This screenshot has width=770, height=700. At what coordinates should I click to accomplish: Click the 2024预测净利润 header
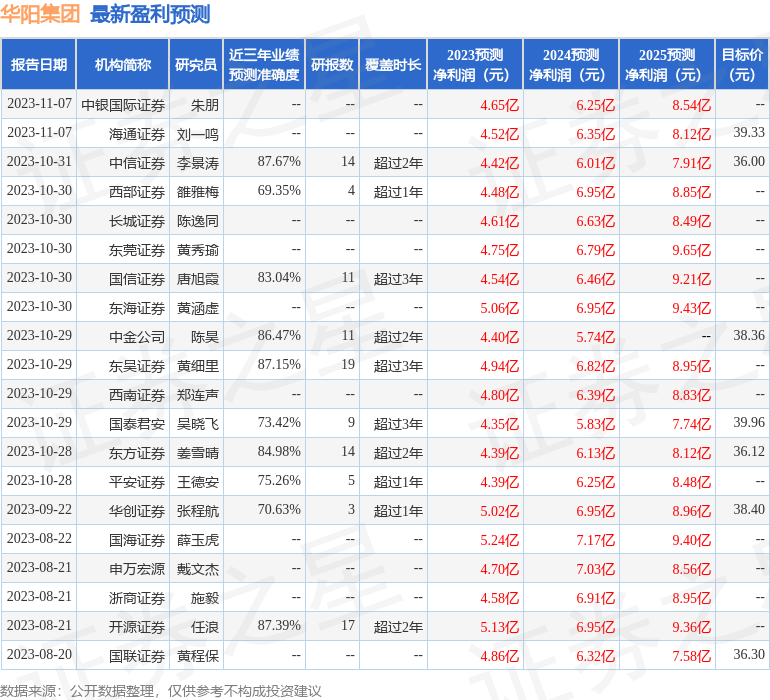click(x=571, y=64)
